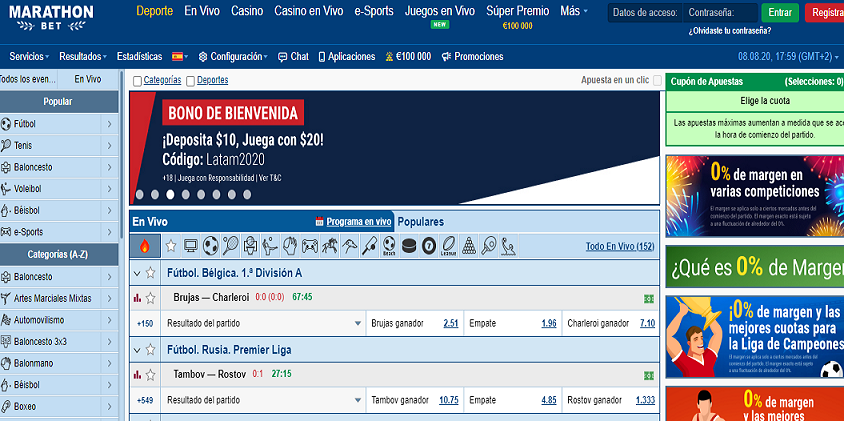Open the Deporte top menu item

[x=154, y=11]
